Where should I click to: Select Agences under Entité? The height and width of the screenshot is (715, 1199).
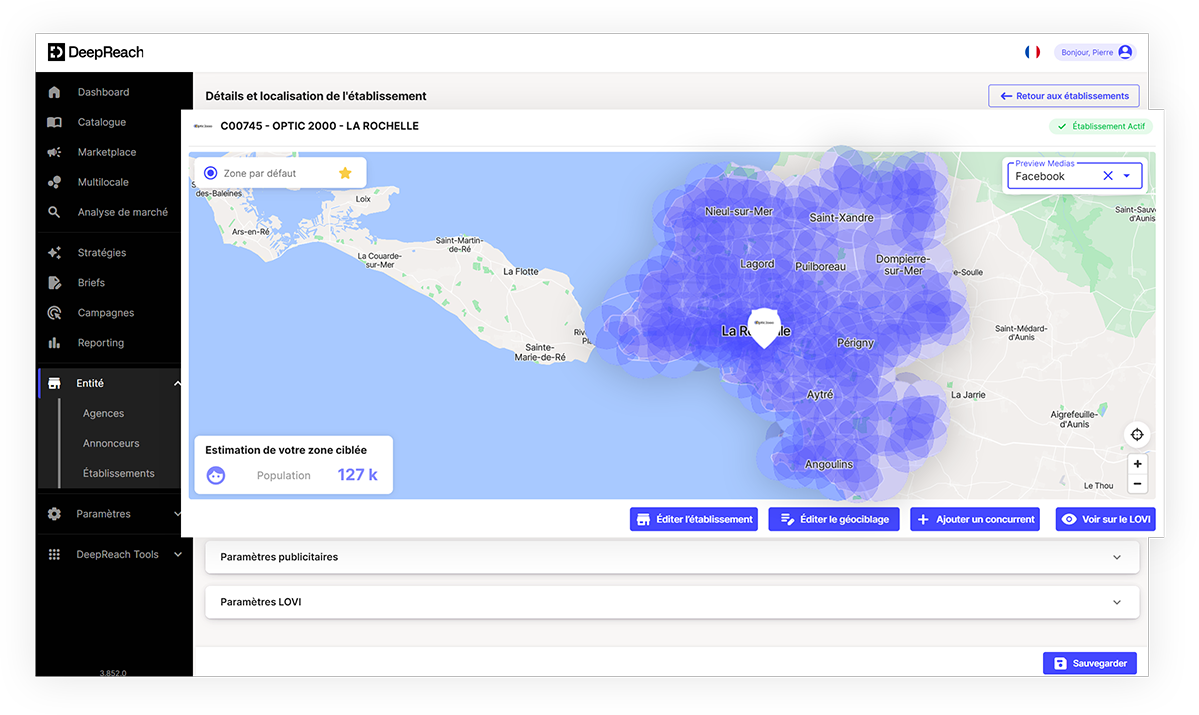point(103,413)
